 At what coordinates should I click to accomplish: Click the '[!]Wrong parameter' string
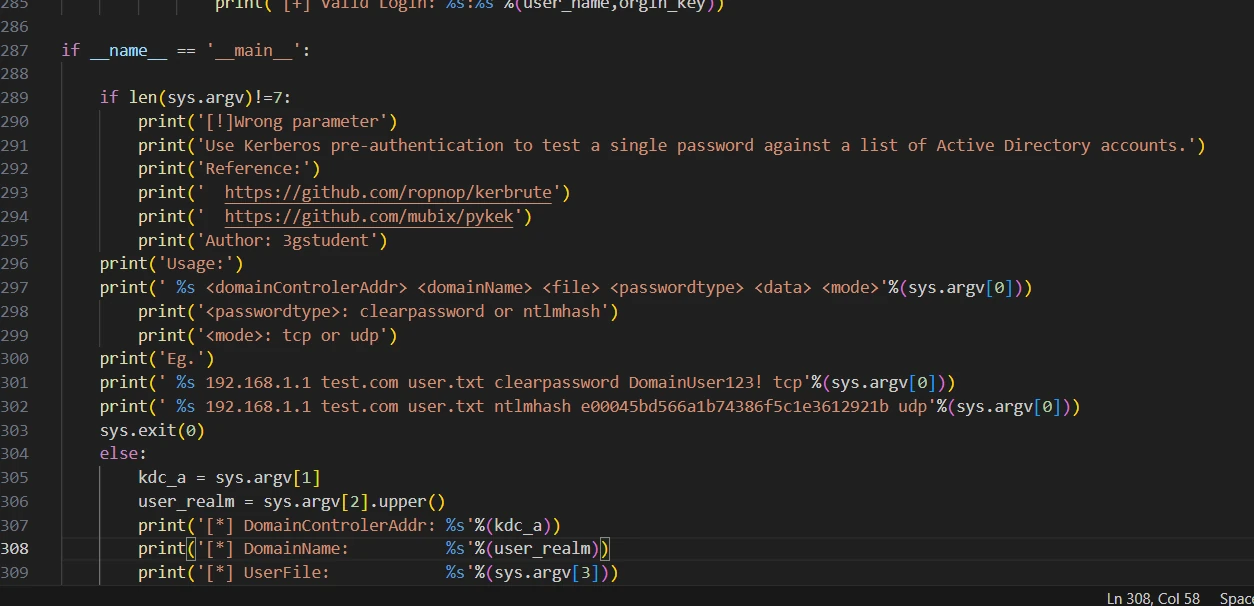click(291, 121)
